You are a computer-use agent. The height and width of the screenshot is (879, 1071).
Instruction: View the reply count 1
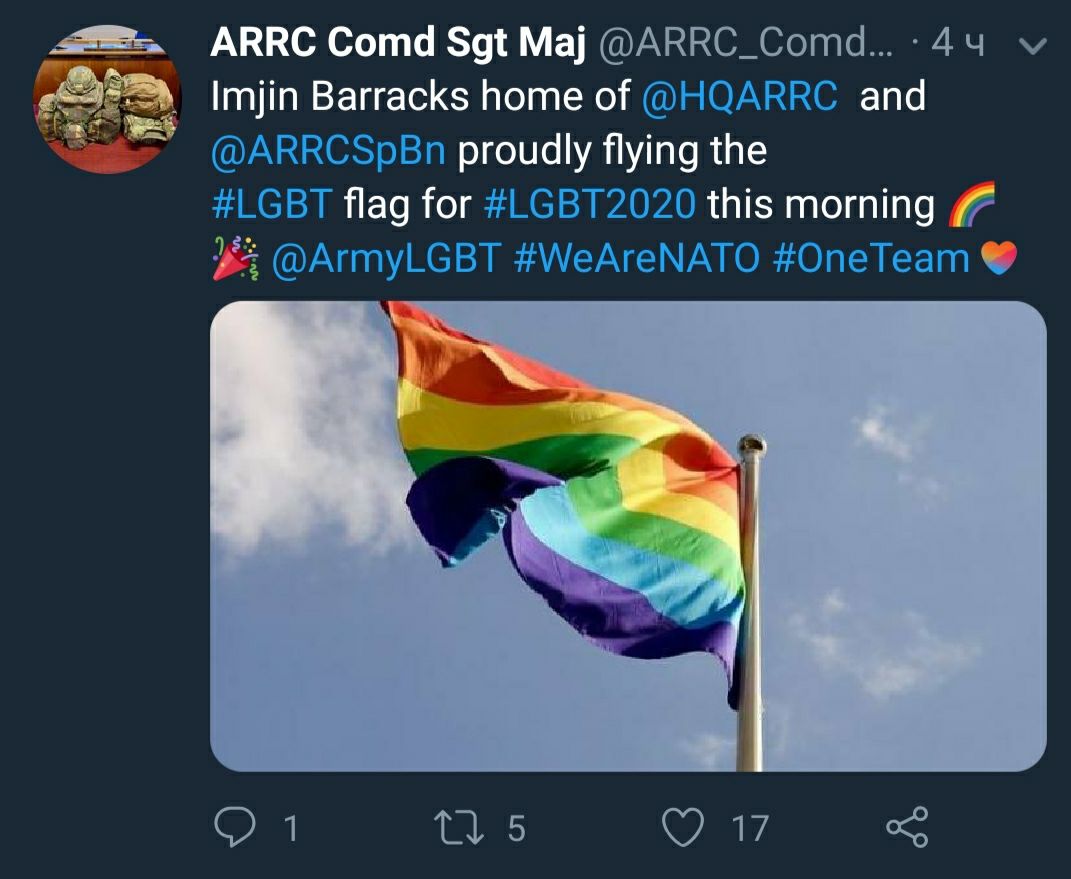coord(290,828)
